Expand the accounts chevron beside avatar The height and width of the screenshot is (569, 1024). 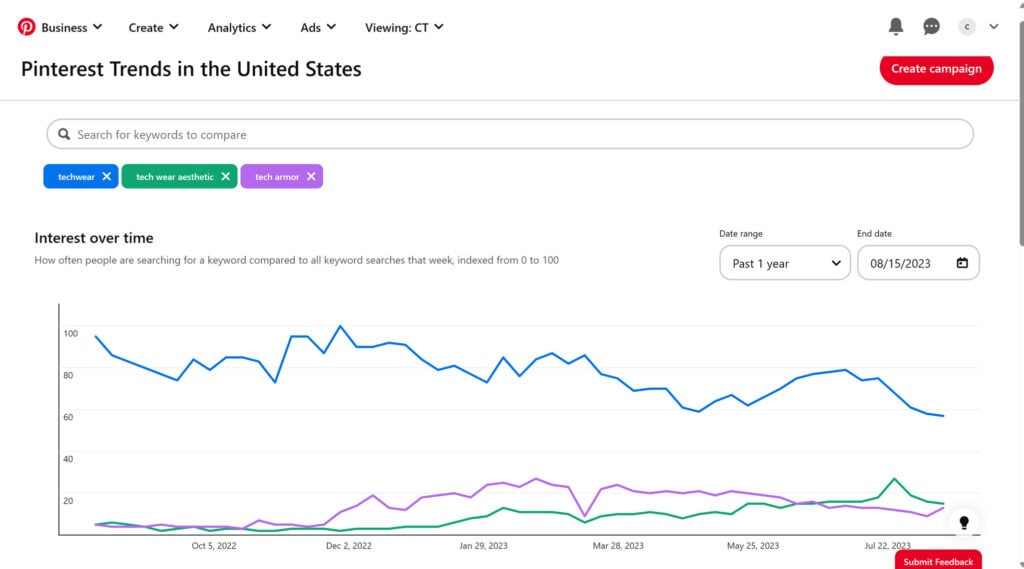pos(993,27)
